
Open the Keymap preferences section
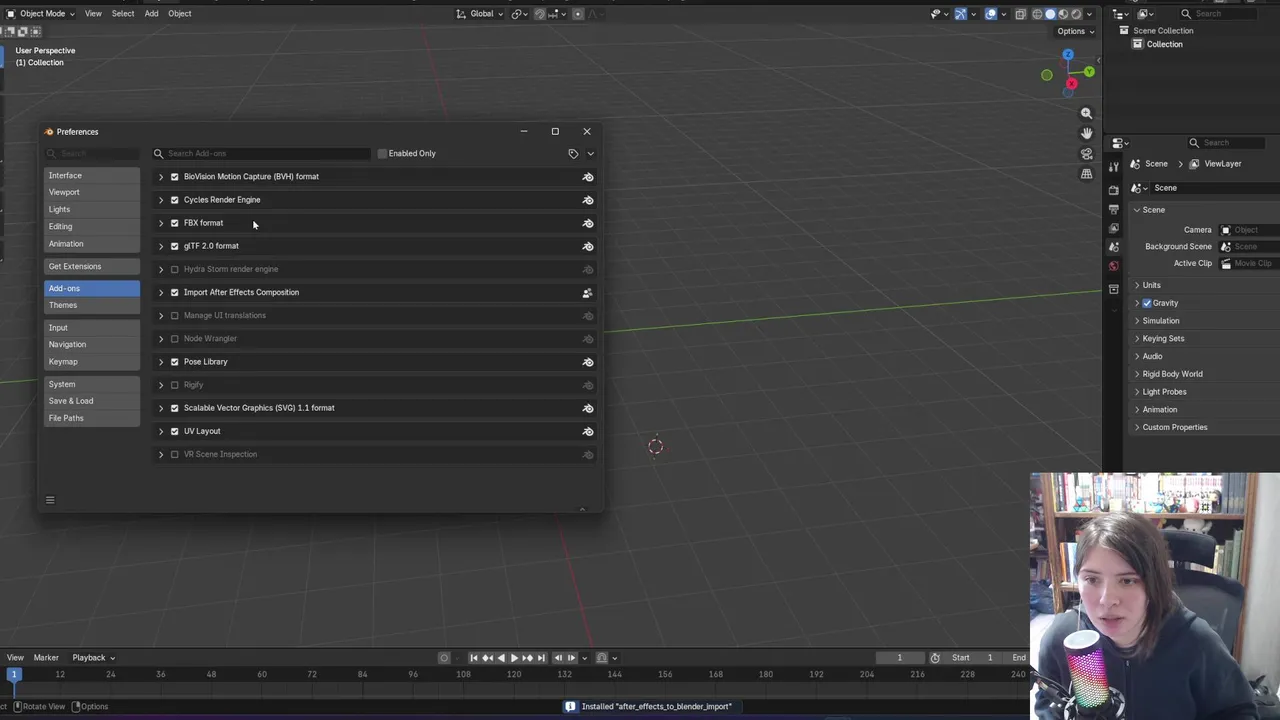92,362
